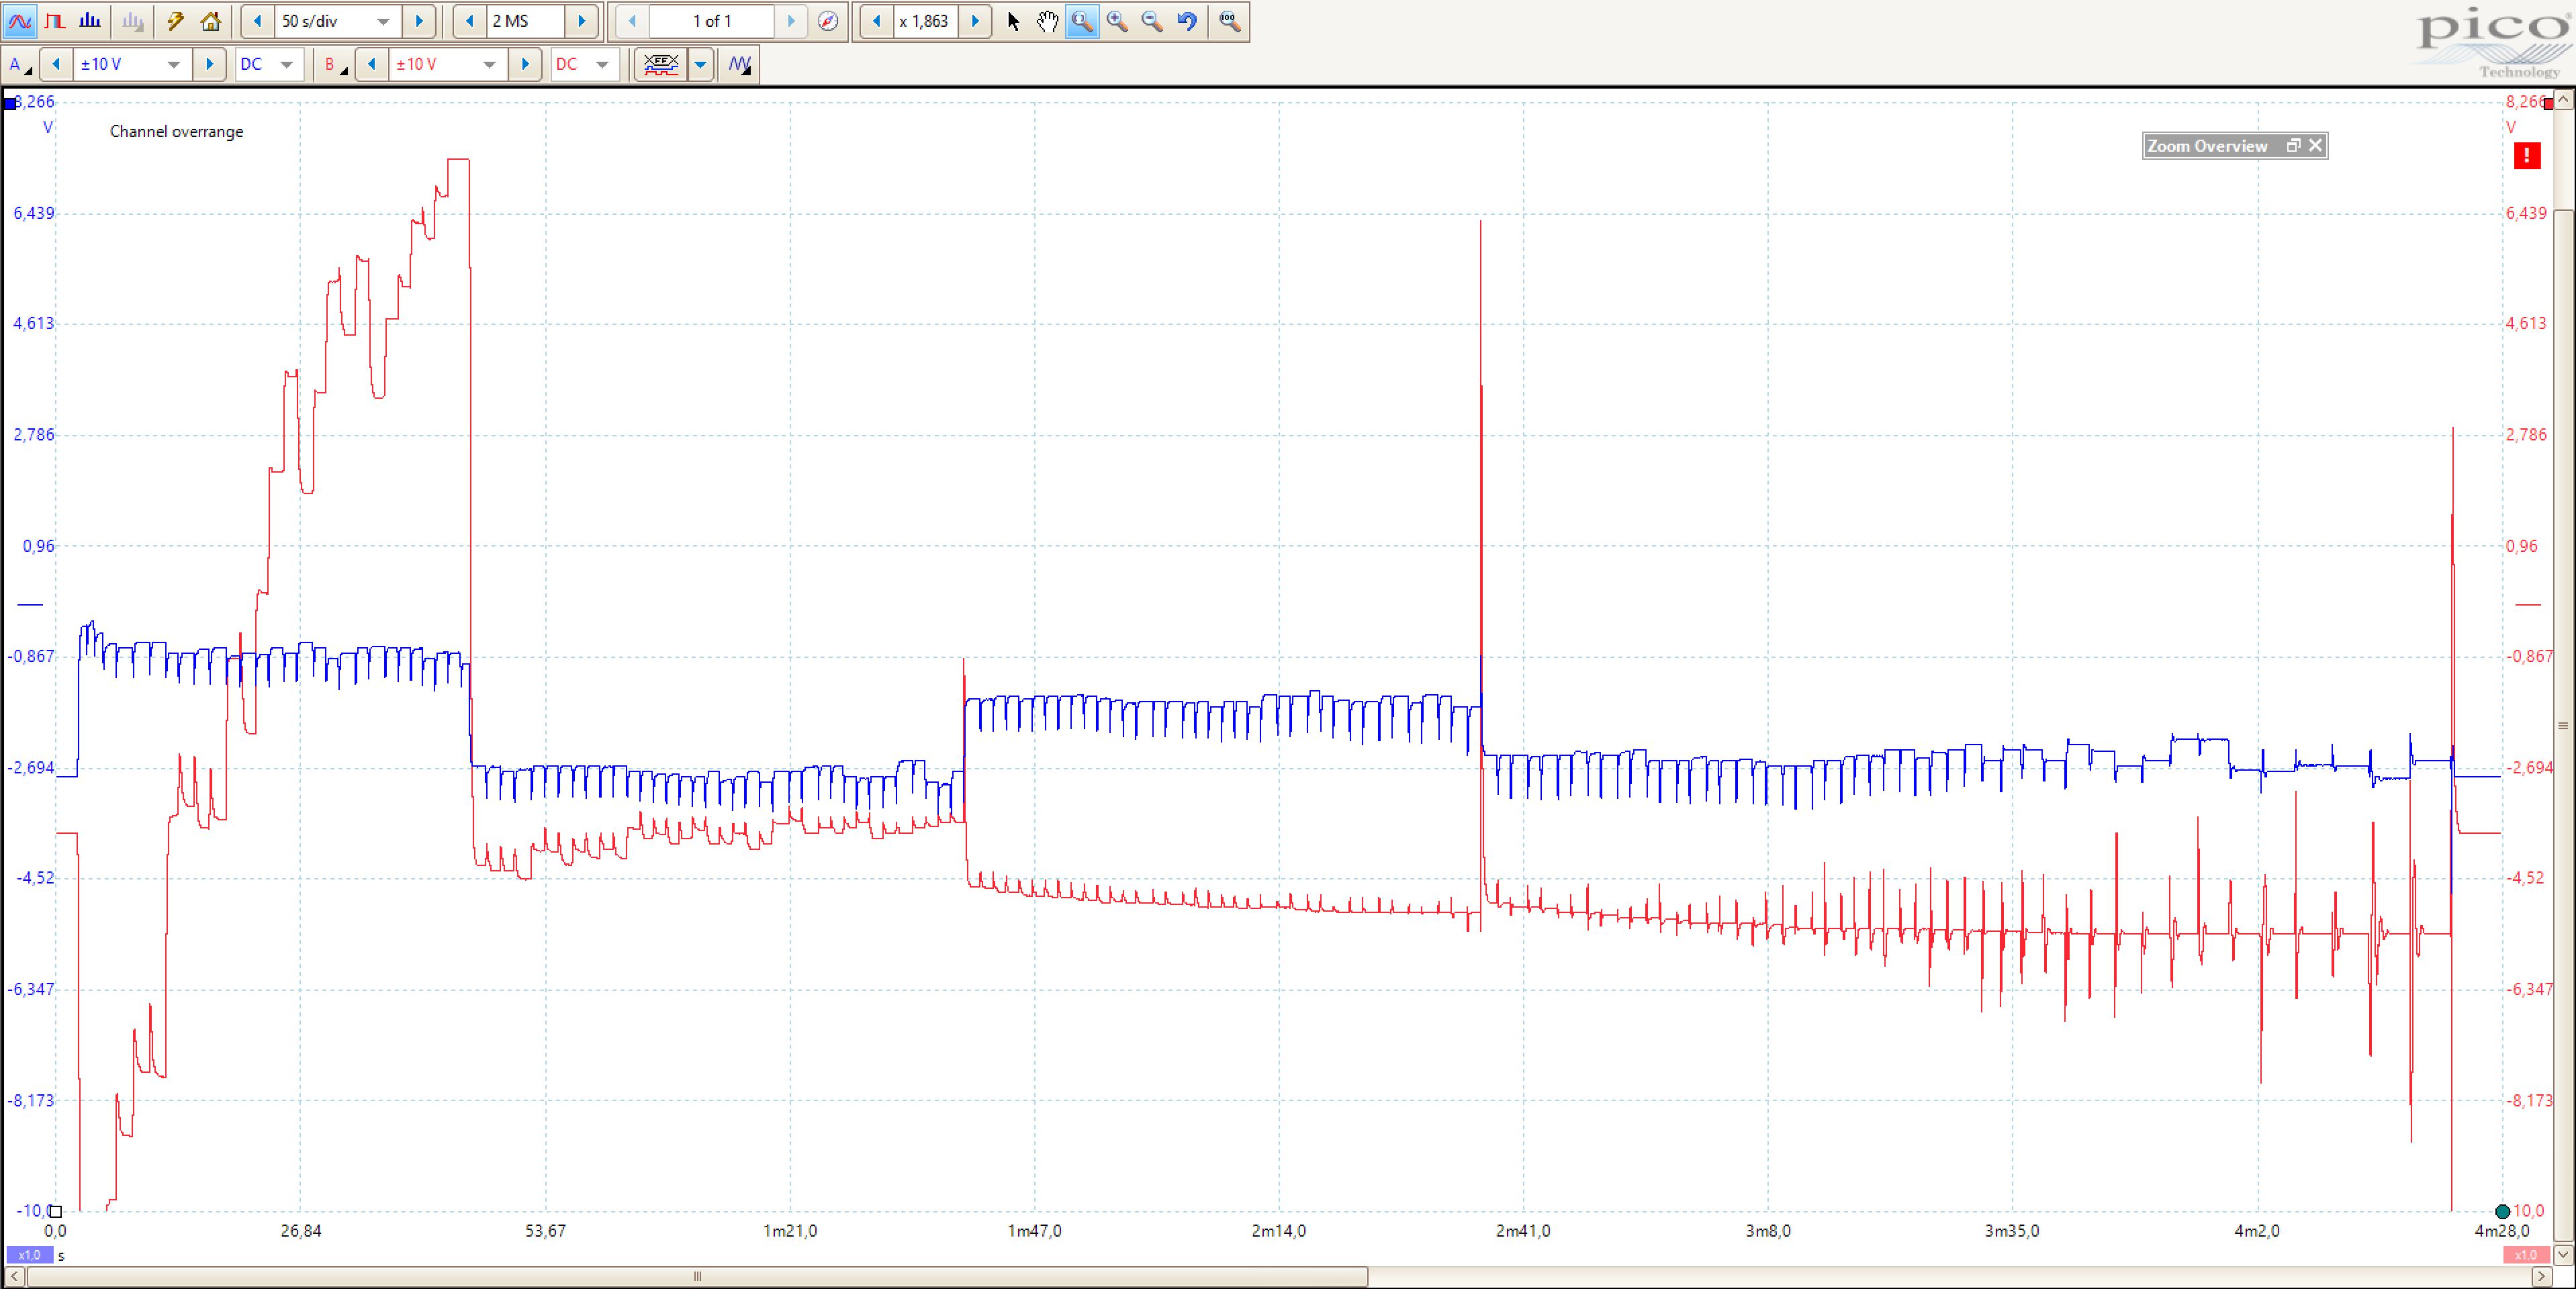Undo the last zoom
2576x1289 pixels.
point(1187,21)
